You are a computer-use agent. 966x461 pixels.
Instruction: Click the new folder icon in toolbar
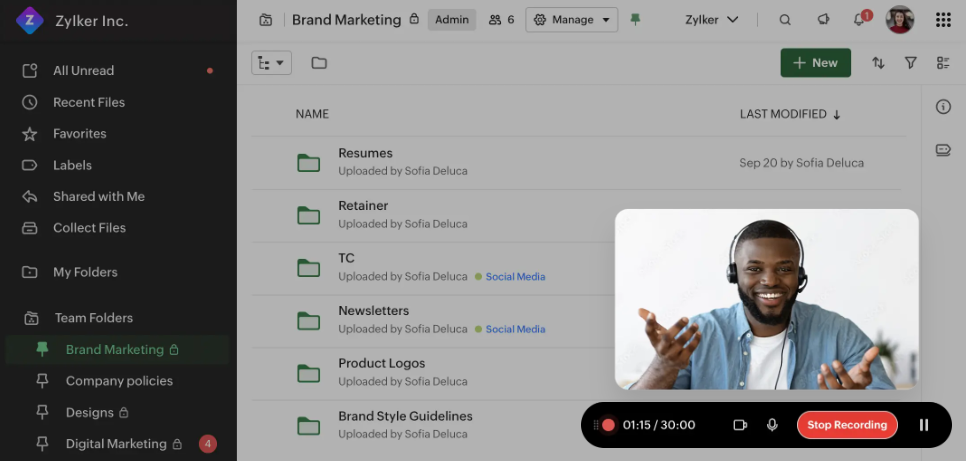coord(319,63)
